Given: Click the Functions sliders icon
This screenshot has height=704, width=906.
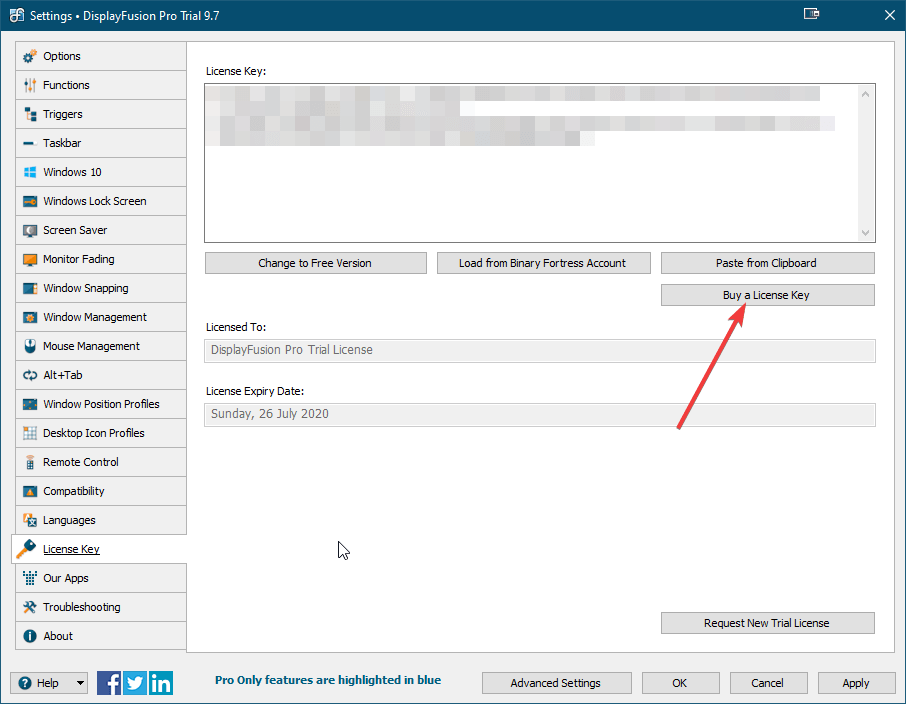Looking at the screenshot, I should click(x=30, y=85).
